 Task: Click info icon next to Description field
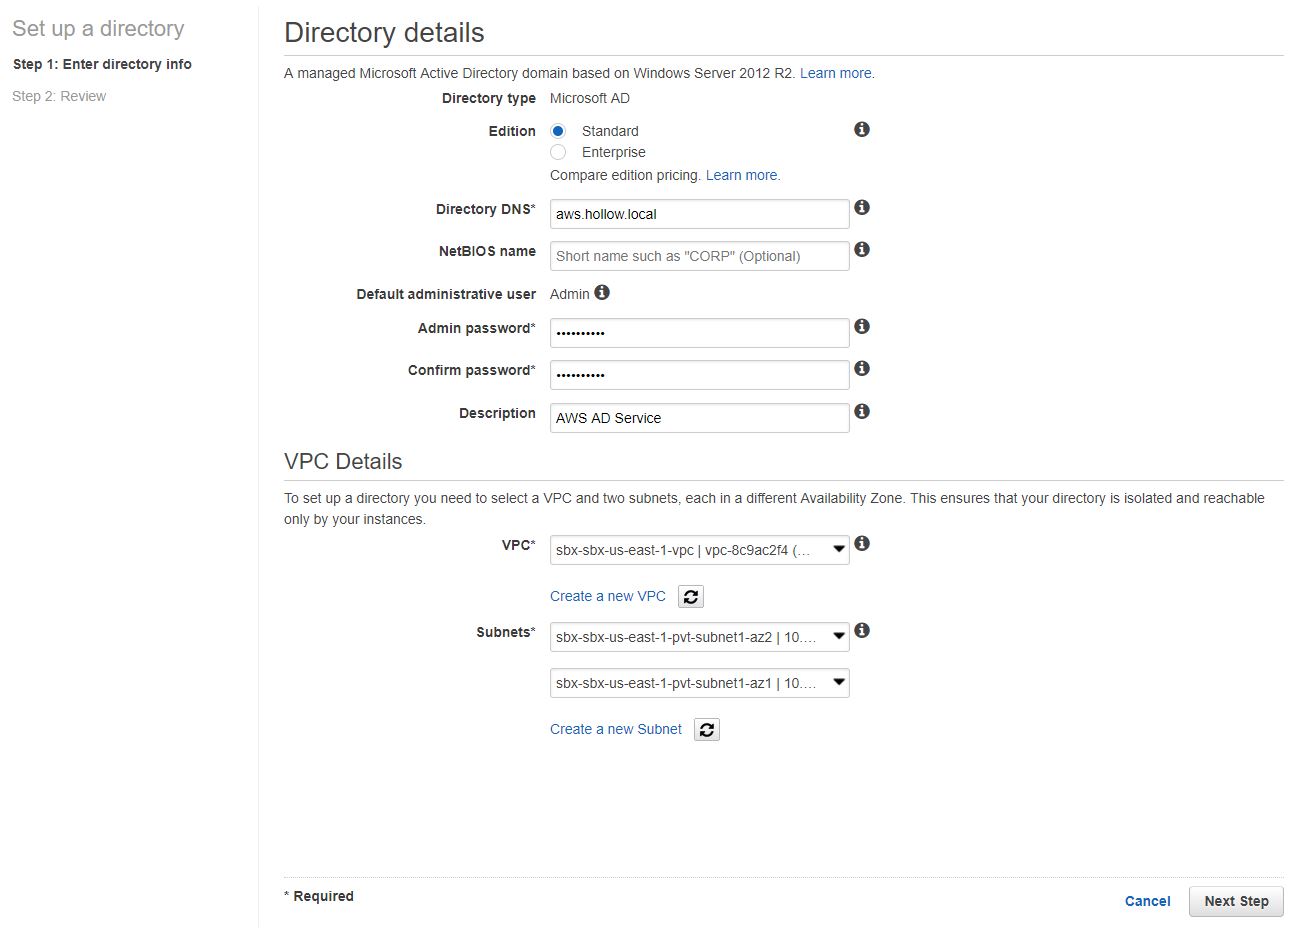tap(861, 412)
